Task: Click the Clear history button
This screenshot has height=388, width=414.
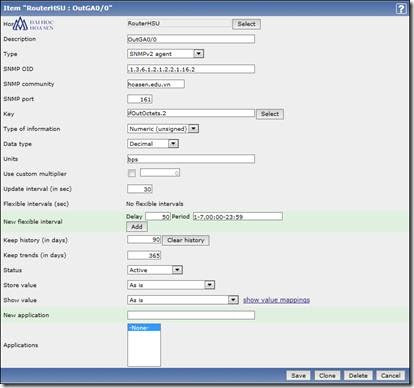Action: coord(186,240)
